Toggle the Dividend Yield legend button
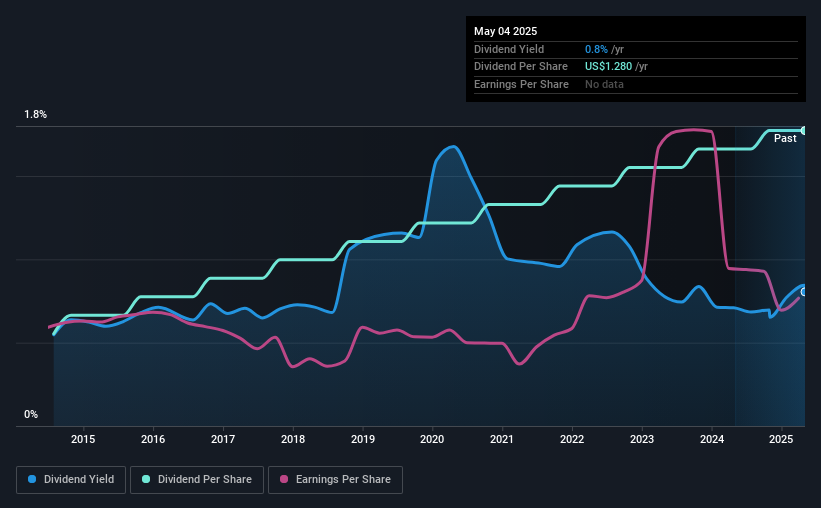 click(x=71, y=480)
